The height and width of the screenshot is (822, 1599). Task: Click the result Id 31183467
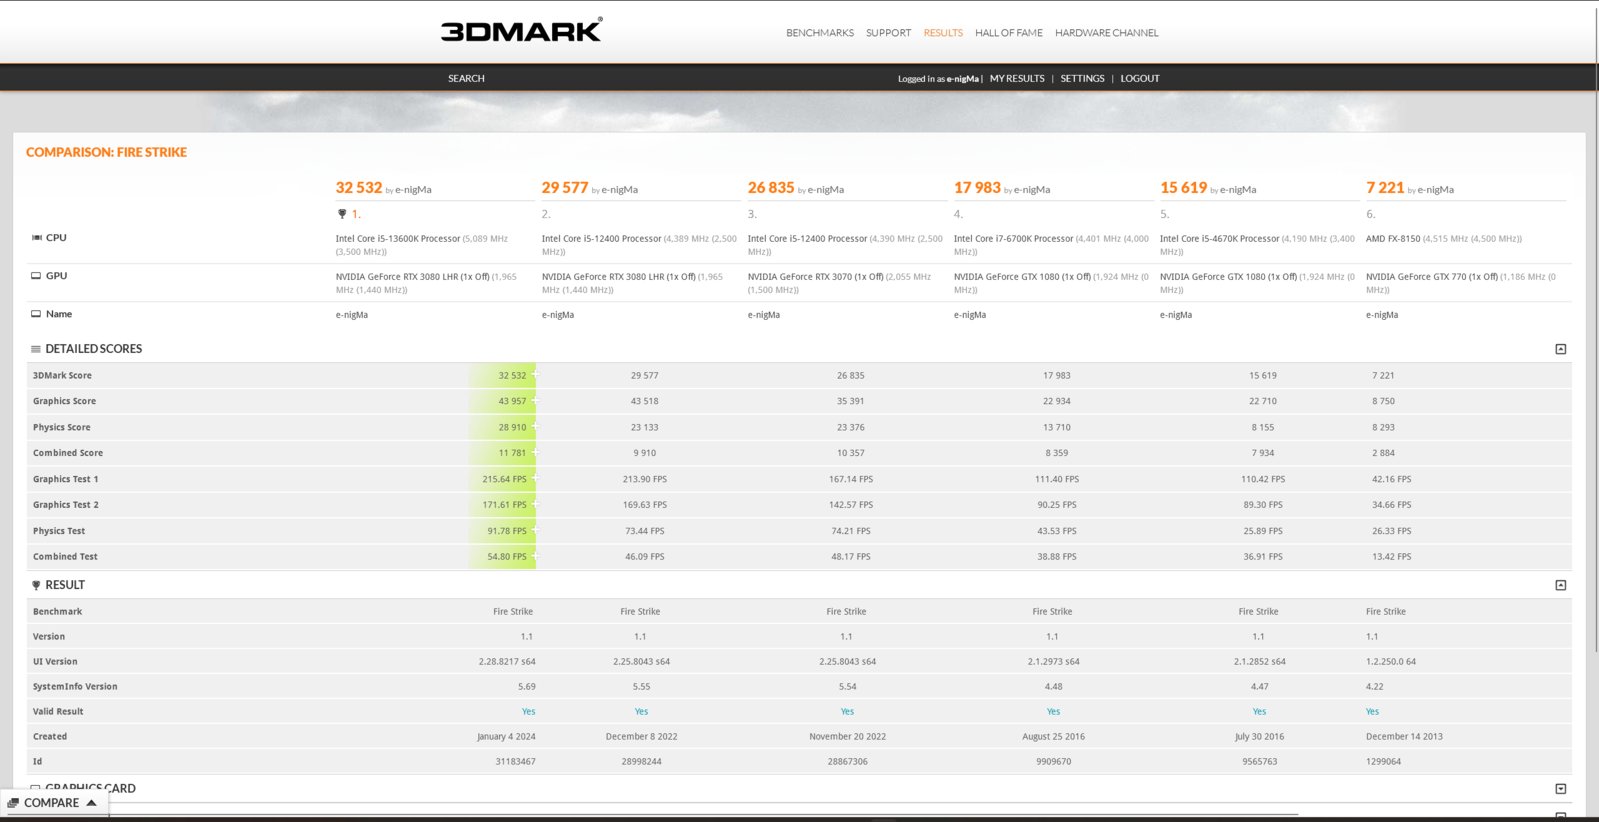pos(515,762)
